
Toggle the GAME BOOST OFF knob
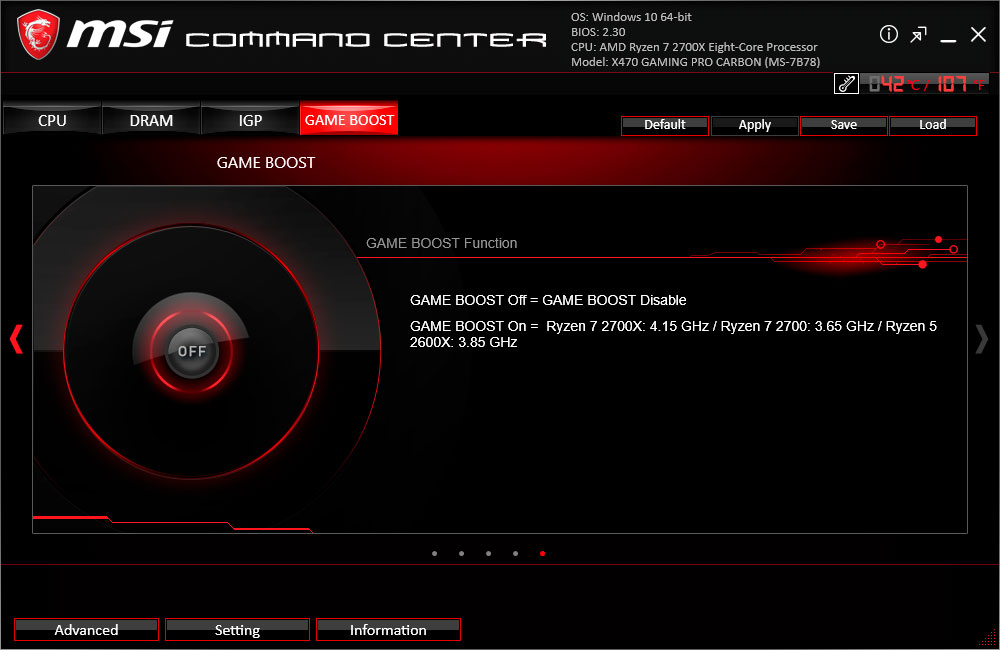[x=191, y=352]
